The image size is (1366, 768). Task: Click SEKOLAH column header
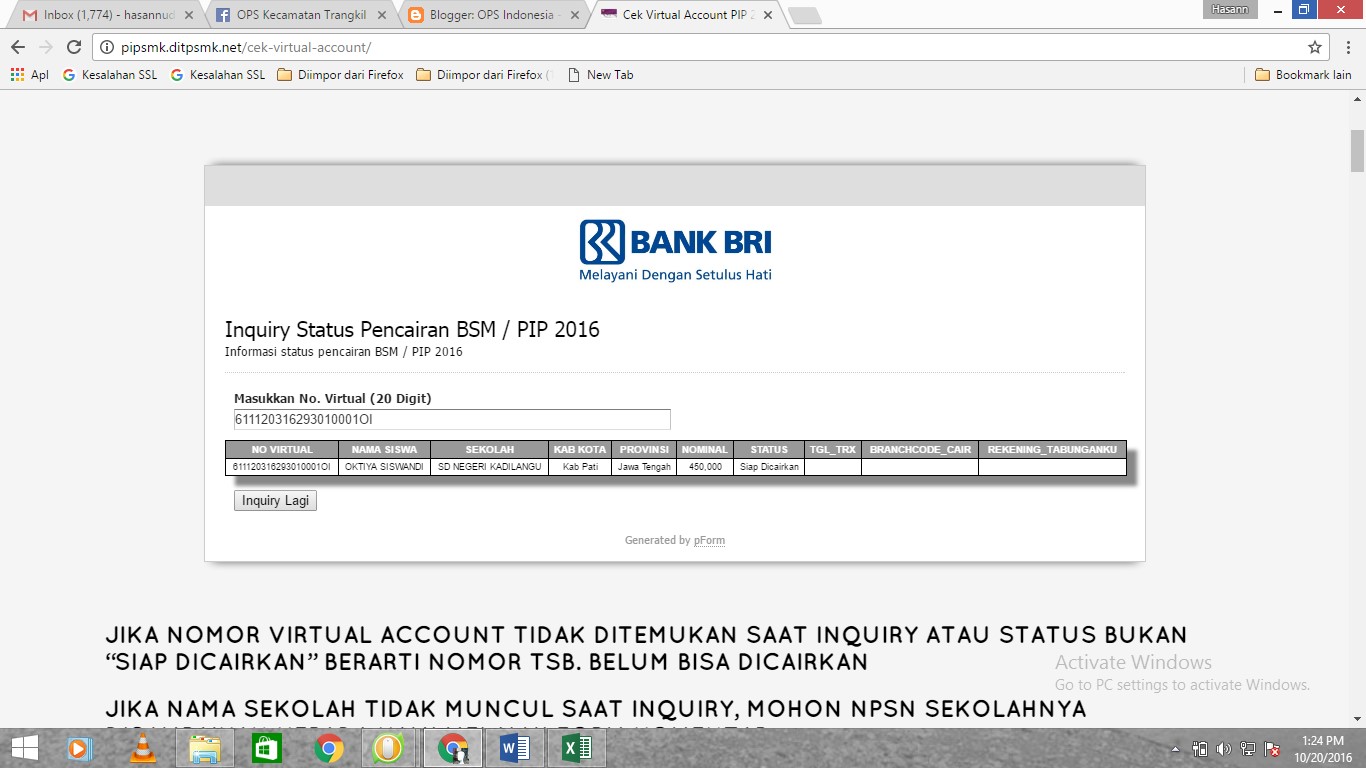click(x=490, y=450)
